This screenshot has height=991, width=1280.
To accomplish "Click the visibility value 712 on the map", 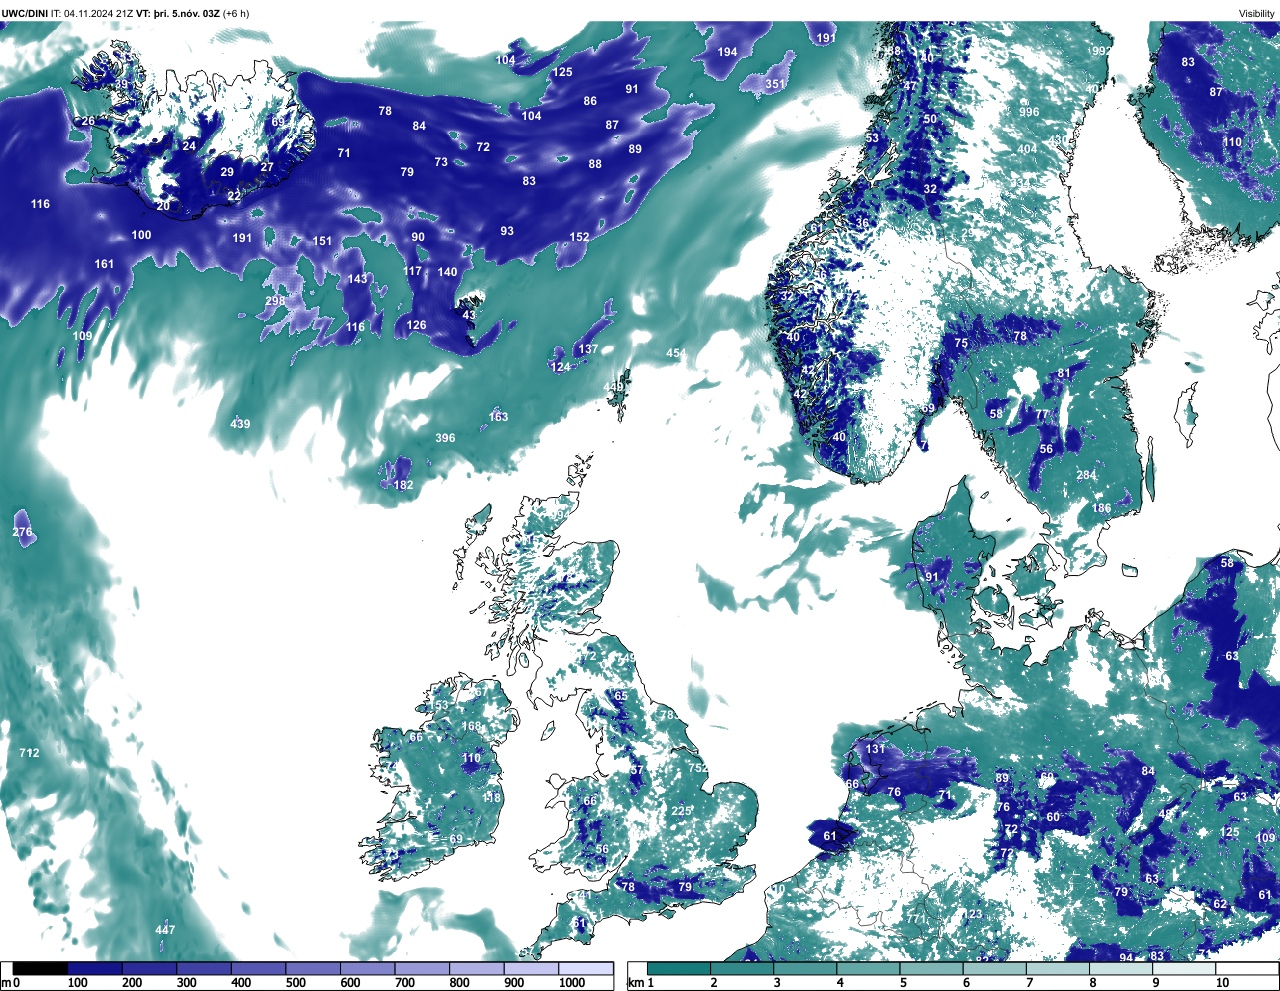I will coord(29,753).
